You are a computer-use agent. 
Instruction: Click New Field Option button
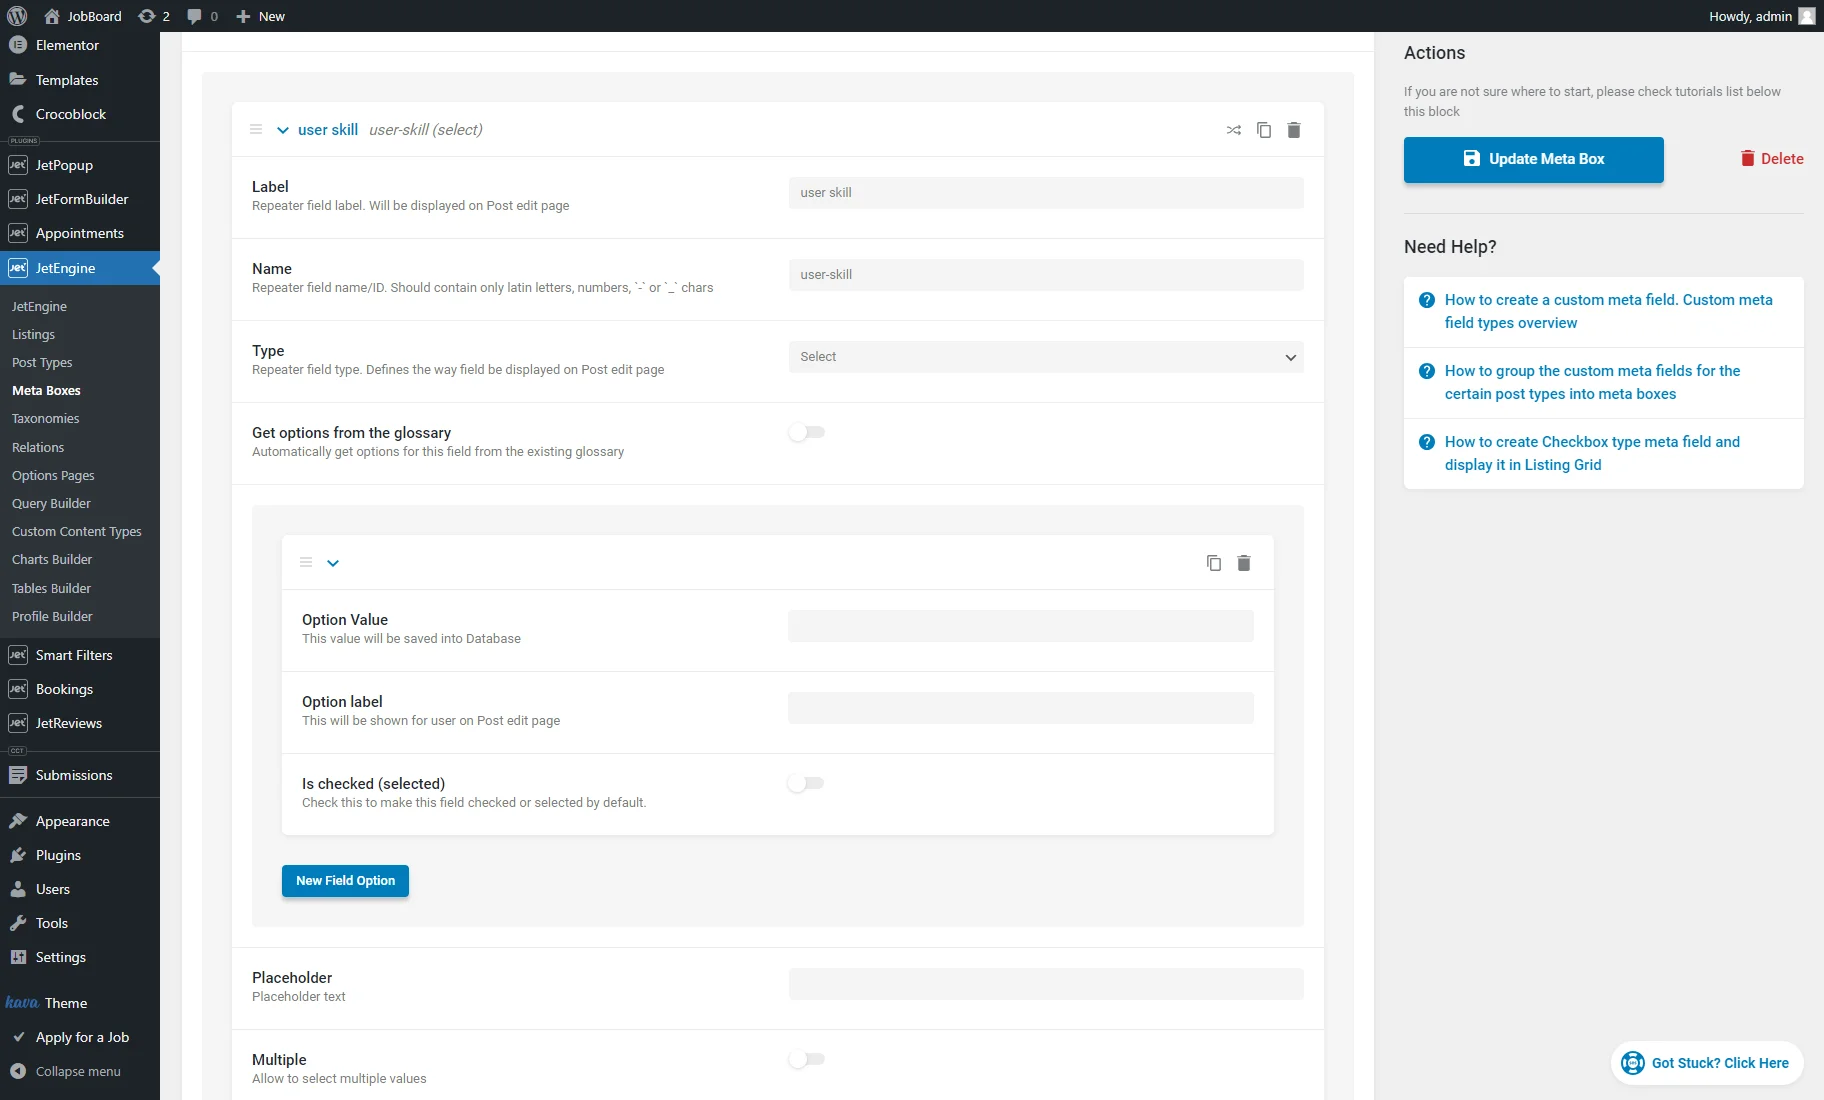click(345, 881)
